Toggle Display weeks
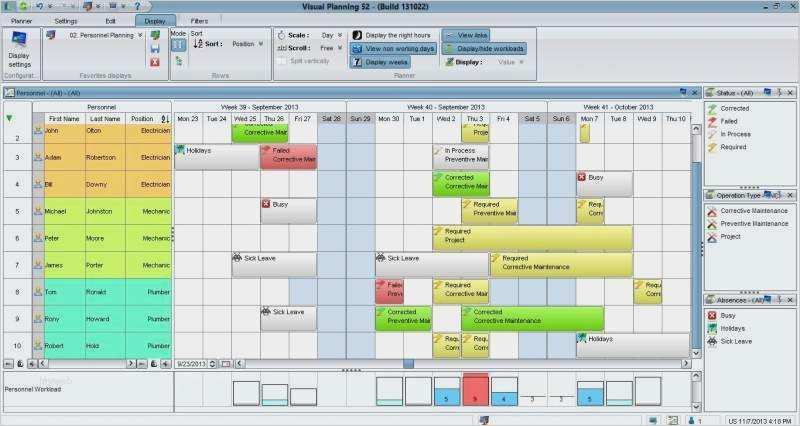800x426 pixels. [380, 62]
